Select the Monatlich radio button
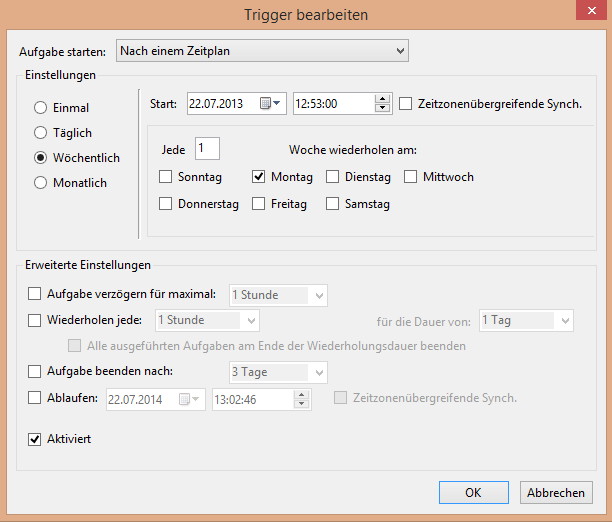This screenshot has width=612, height=522. (41, 182)
